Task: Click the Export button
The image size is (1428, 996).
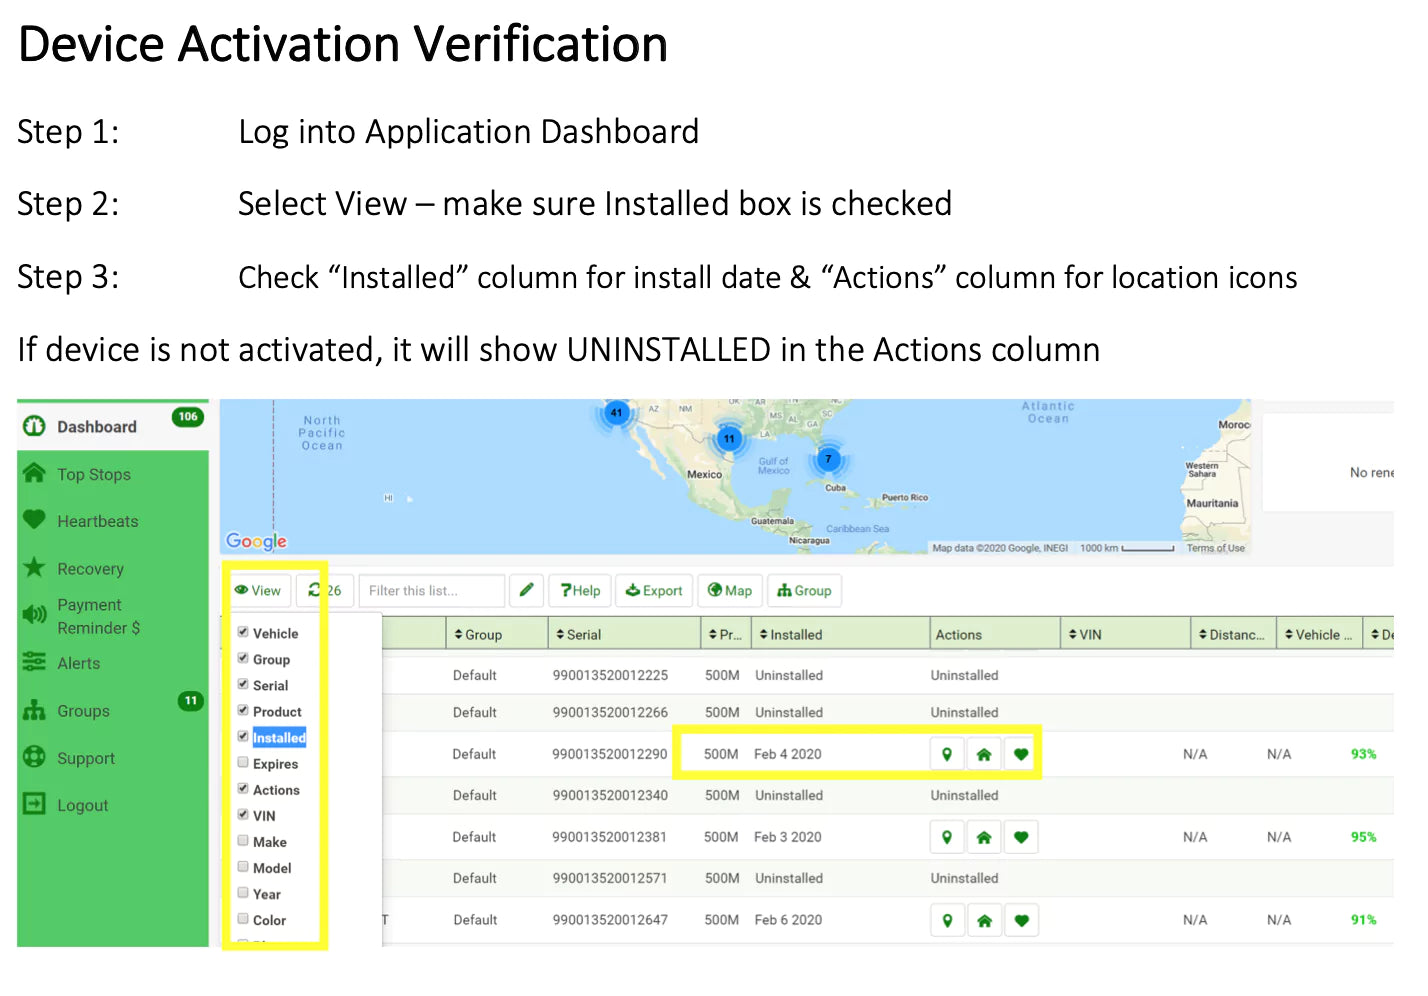Action: coord(654,590)
